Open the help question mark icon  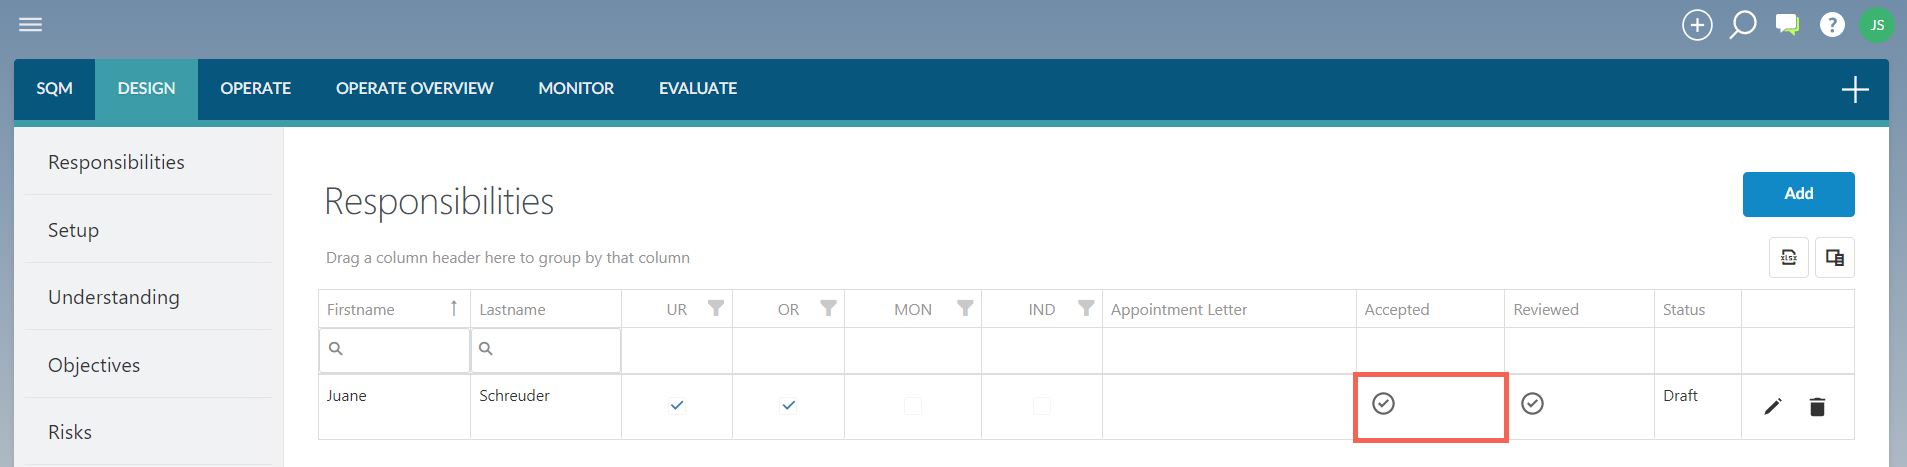pos(1832,25)
